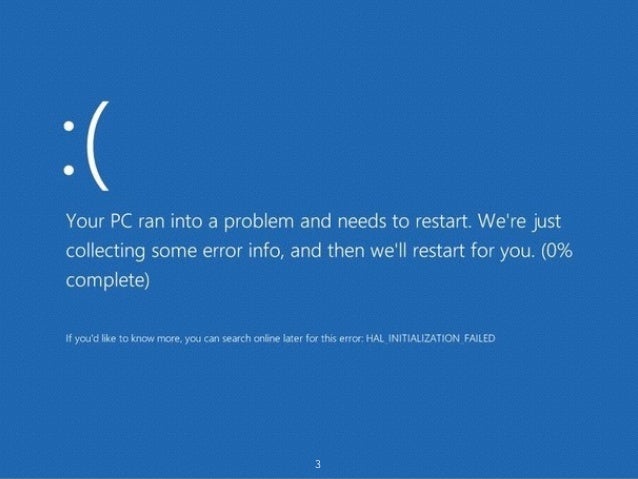The image size is (638, 479).
Task: Click the word 'FAILED' in the error code
Action: 479,338
